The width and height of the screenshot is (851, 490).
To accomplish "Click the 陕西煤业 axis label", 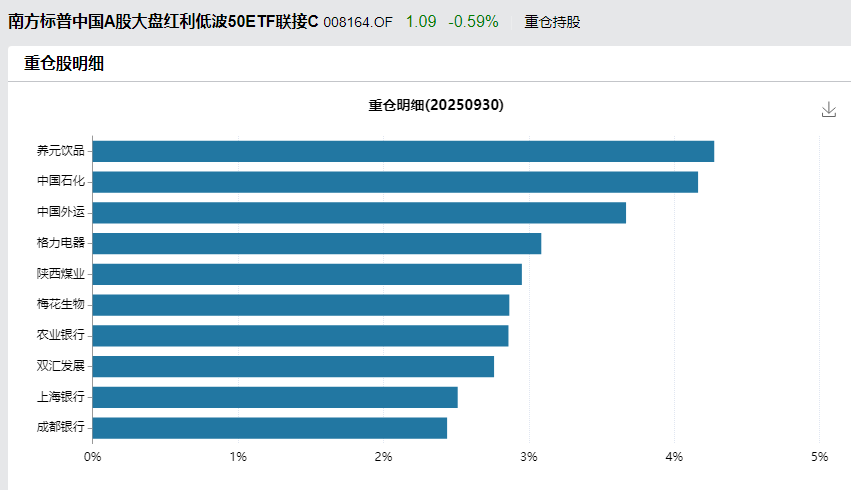I will (61, 273).
